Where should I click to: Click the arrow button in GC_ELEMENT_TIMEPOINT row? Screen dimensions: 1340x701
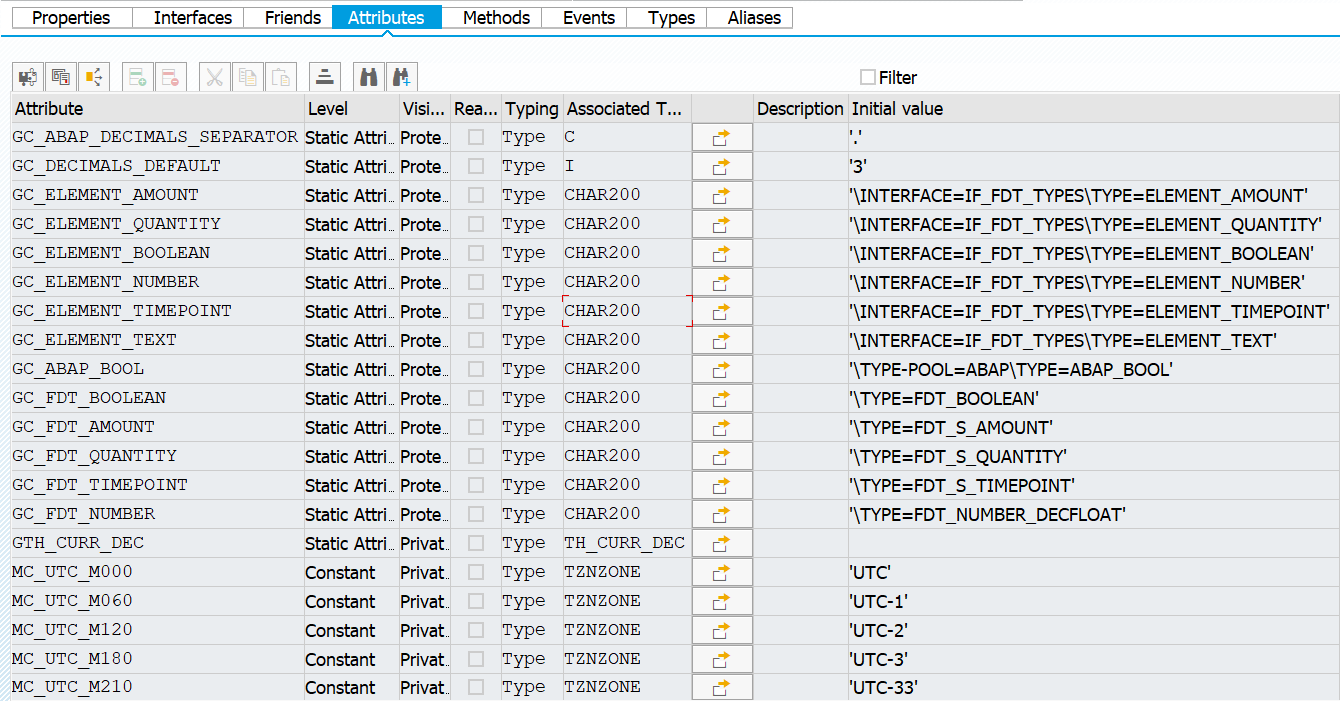(x=722, y=311)
